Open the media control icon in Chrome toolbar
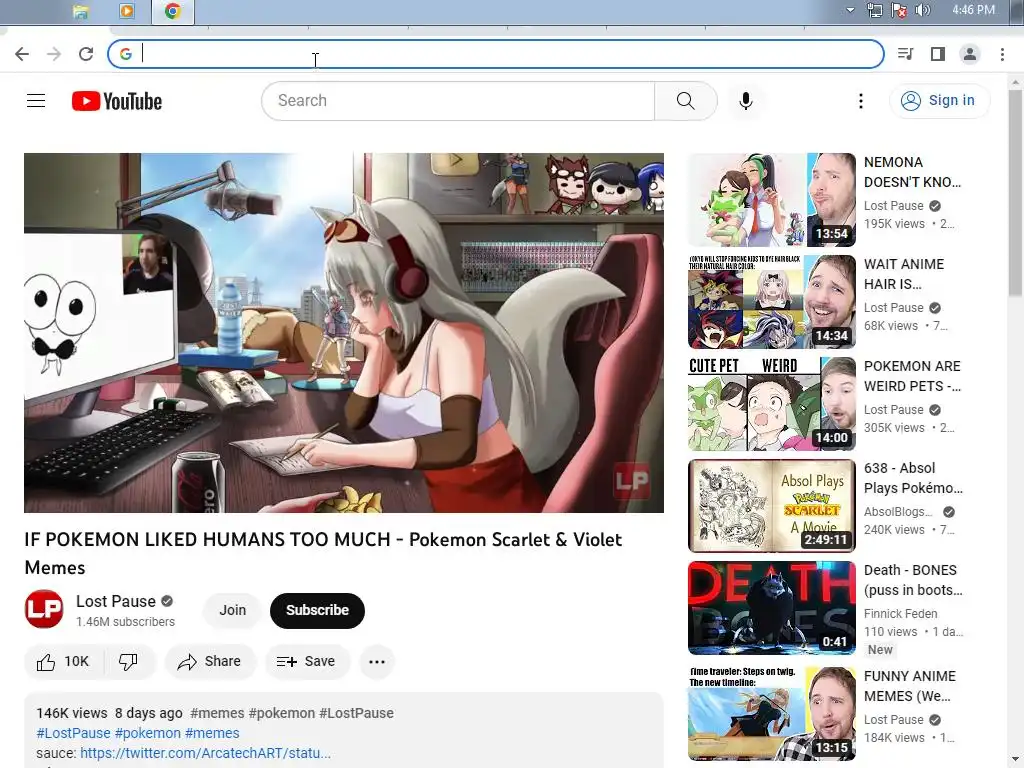 point(905,54)
